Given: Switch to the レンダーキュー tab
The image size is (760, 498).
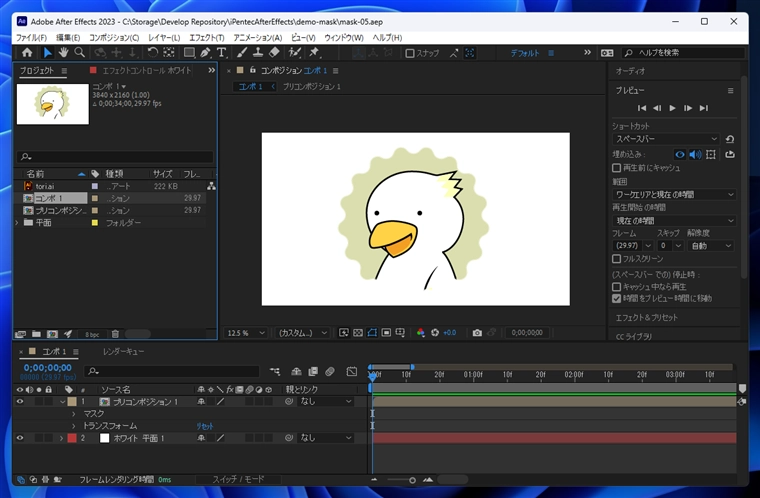Looking at the screenshot, I should [123, 352].
